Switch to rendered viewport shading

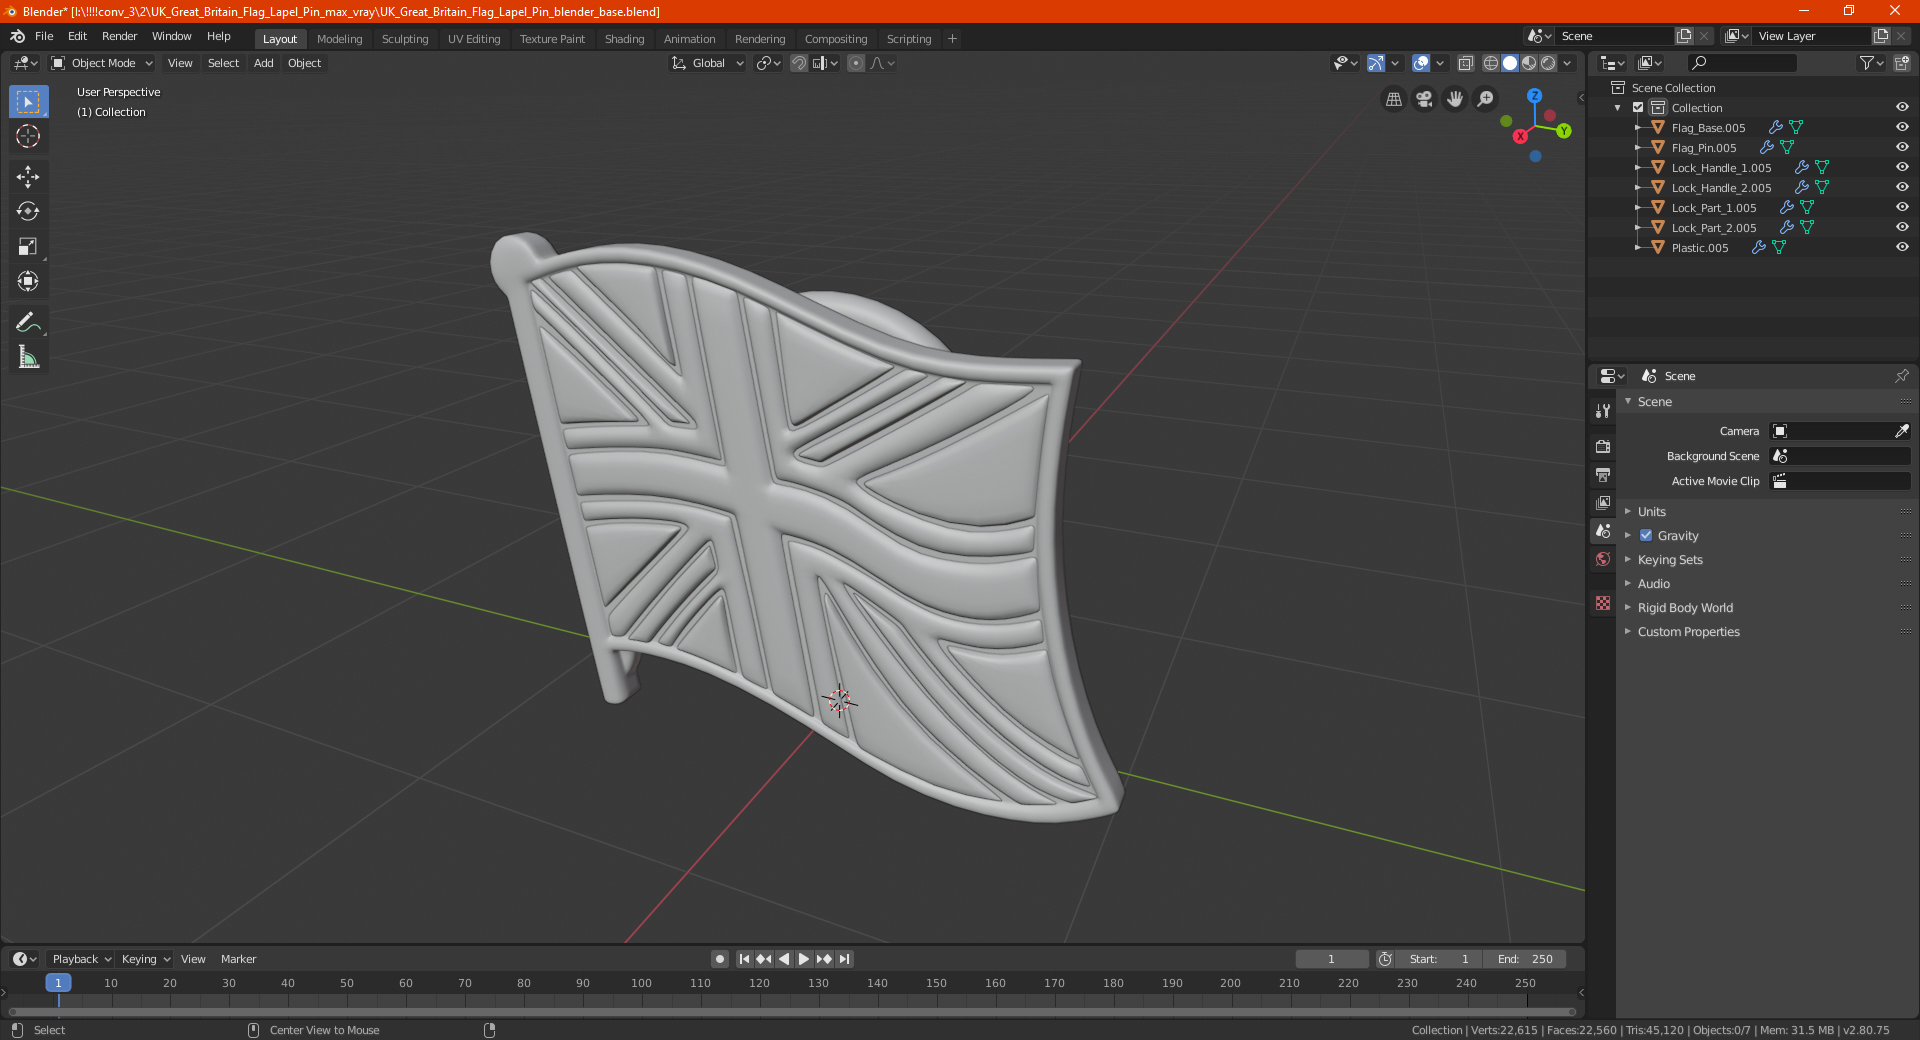(x=1548, y=63)
